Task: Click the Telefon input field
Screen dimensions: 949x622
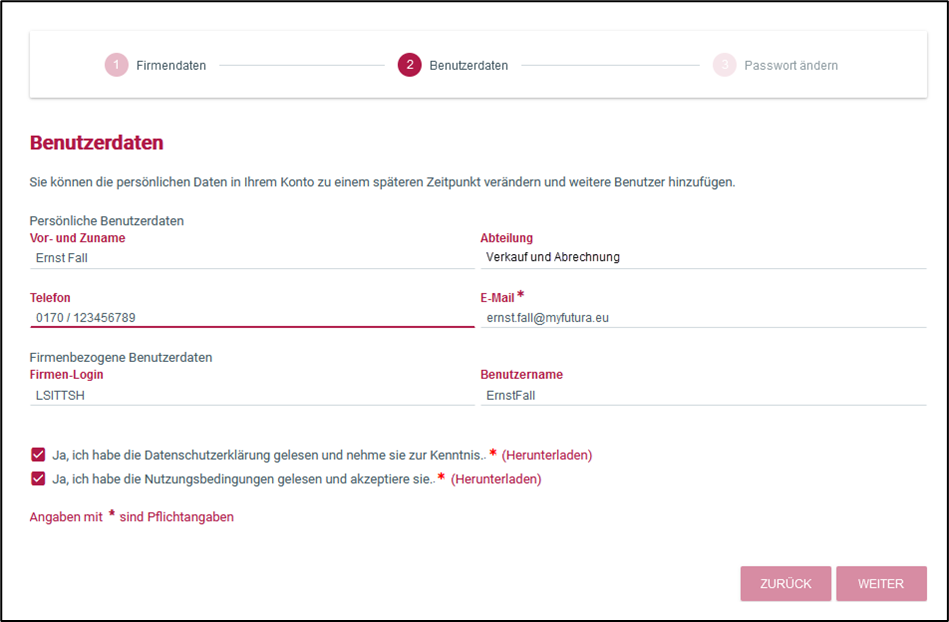Action: [251, 317]
